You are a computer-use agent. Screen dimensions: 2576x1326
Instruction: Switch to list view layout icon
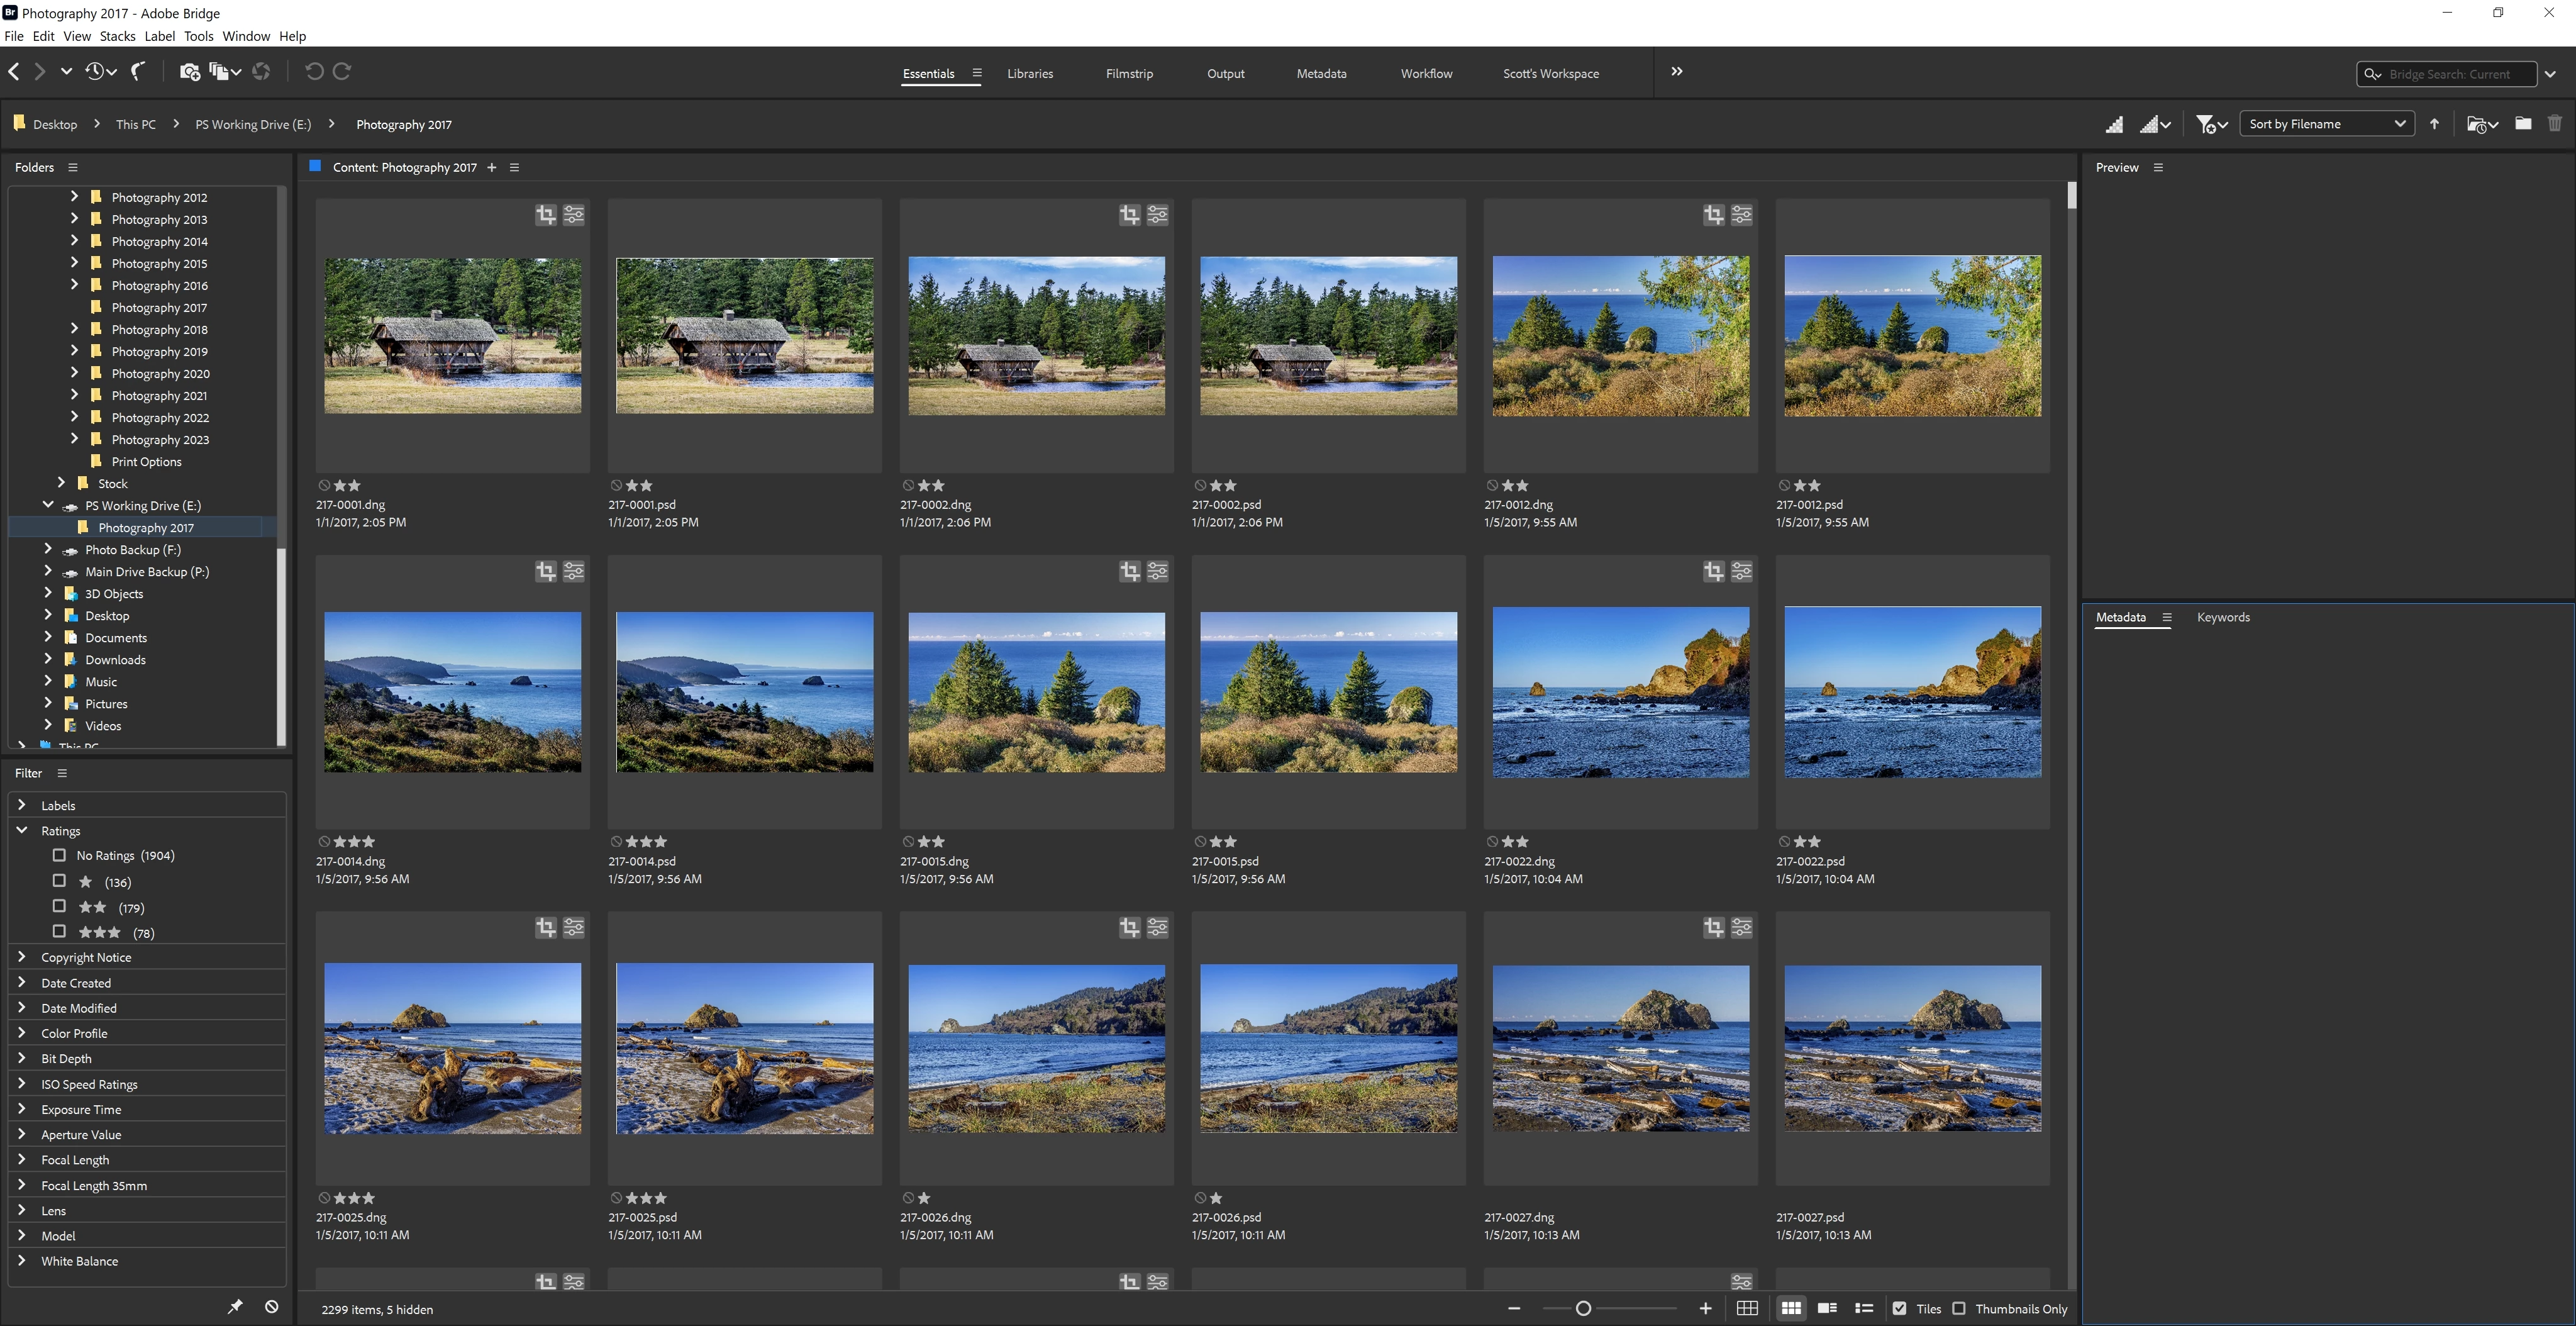(1863, 1308)
